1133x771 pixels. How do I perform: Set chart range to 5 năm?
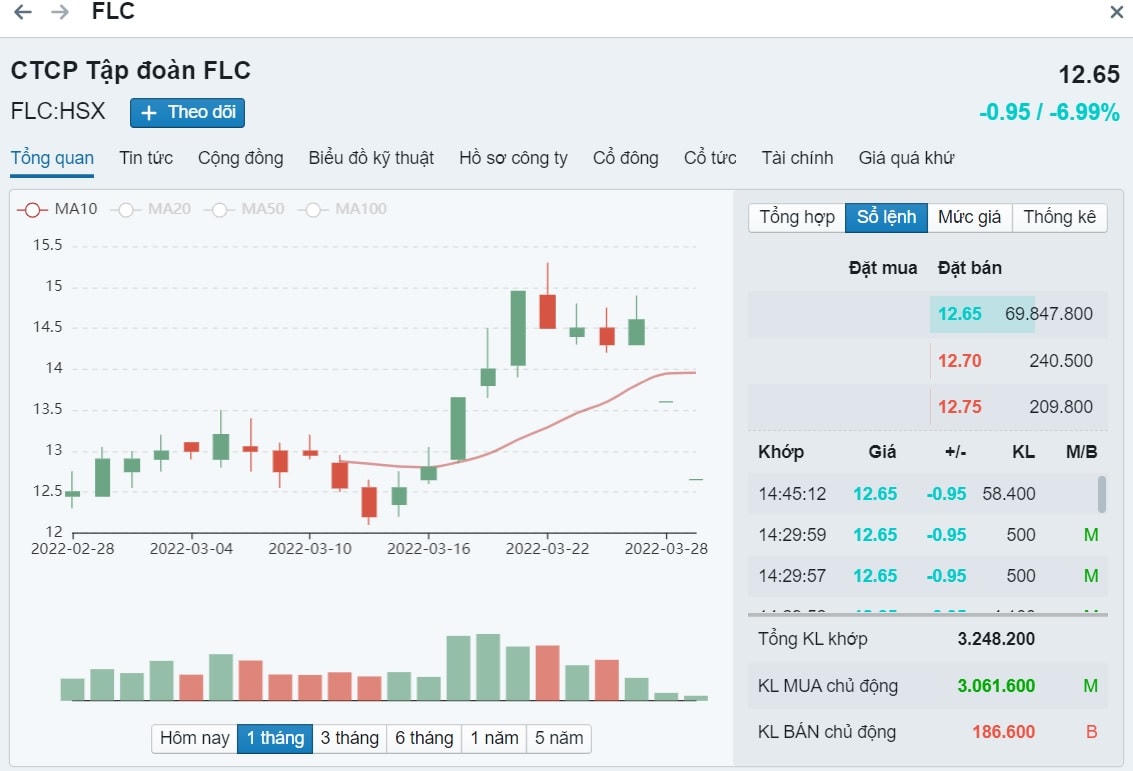[559, 738]
